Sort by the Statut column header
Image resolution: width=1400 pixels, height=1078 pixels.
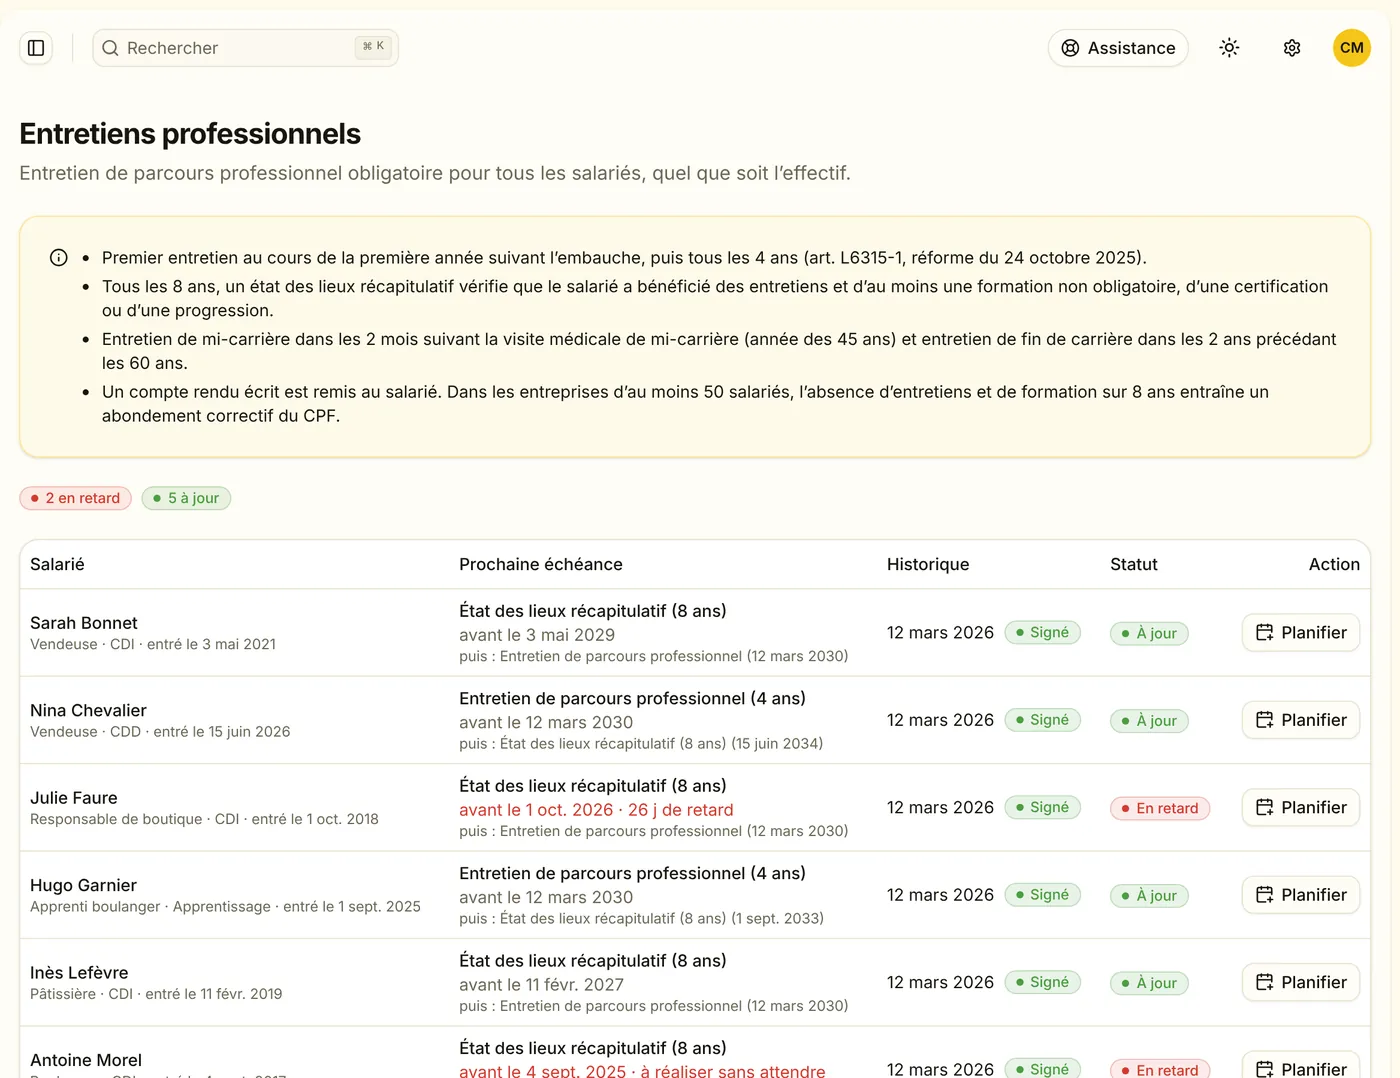coord(1133,564)
